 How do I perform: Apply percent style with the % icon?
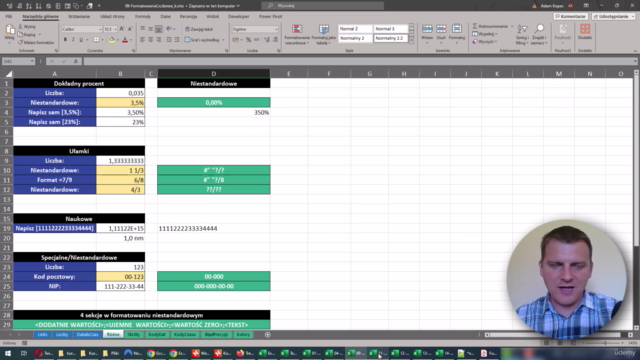(248, 40)
